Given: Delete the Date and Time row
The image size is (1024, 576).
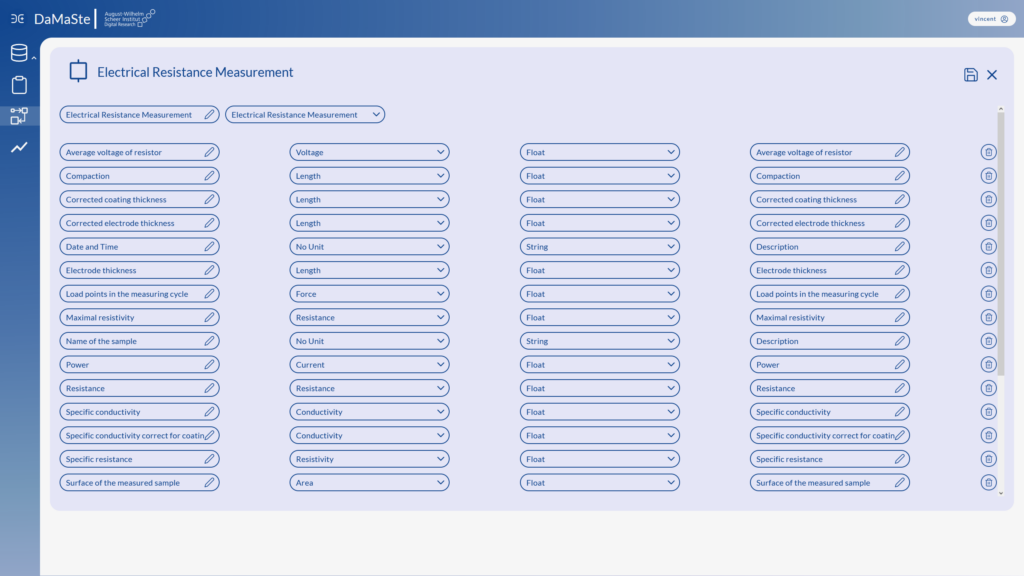Looking at the screenshot, I should [x=988, y=246].
